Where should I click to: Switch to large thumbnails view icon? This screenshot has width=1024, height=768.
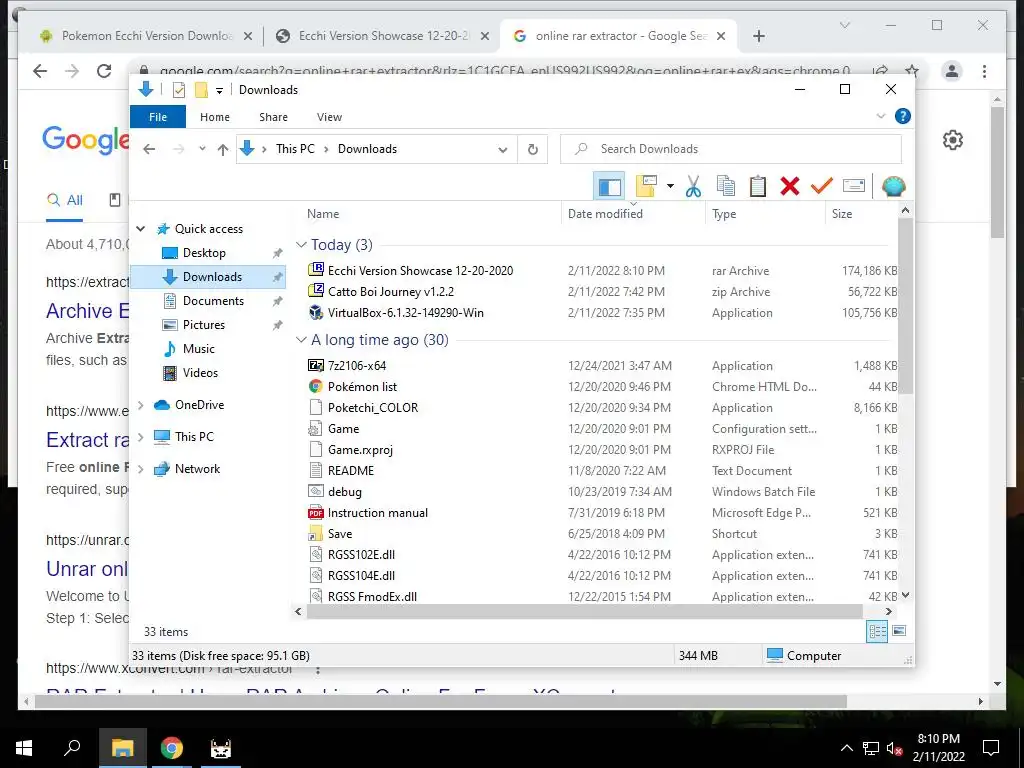click(x=899, y=631)
